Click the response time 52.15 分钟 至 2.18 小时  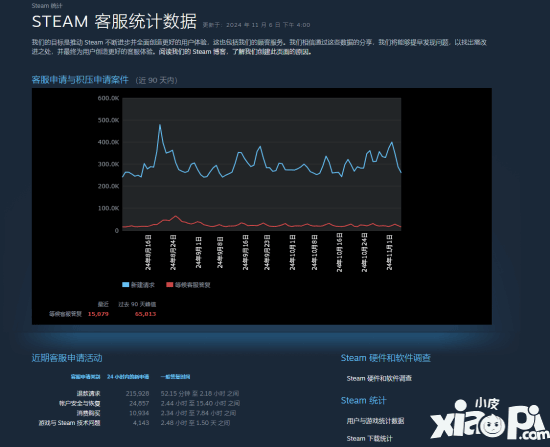200,394
